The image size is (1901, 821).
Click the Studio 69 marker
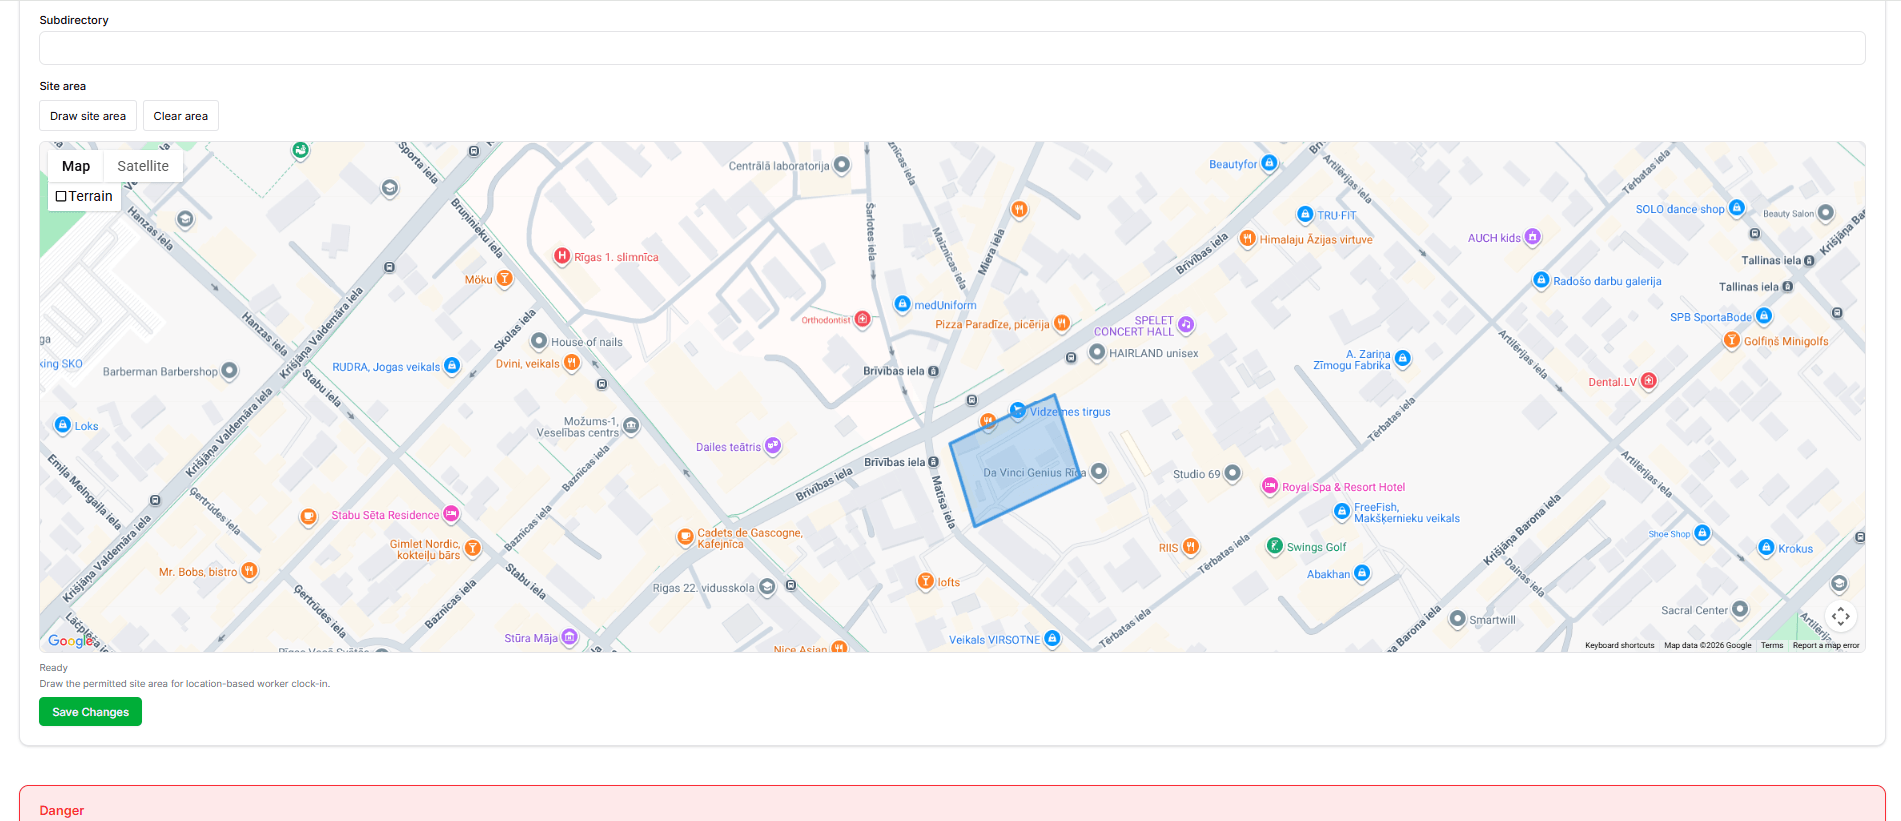tap(1233, 473)
